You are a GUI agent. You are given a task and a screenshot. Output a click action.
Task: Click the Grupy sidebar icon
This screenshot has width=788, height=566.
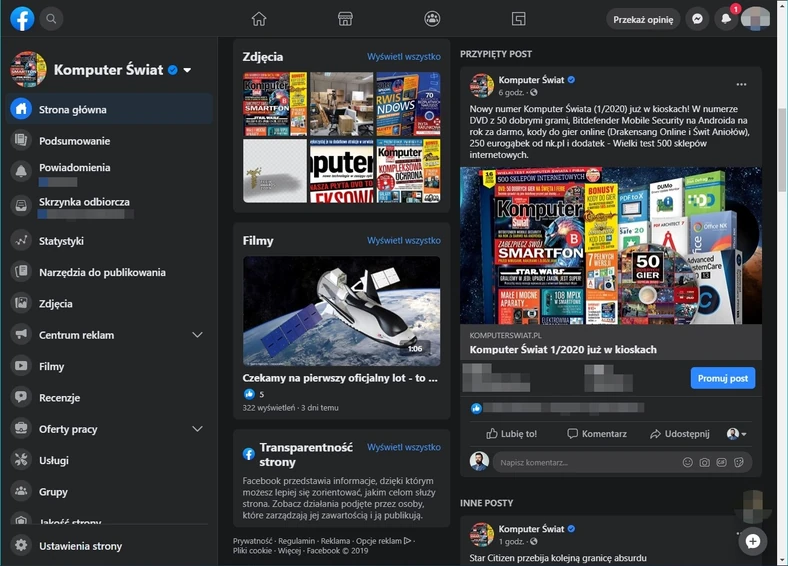point(21,491)
